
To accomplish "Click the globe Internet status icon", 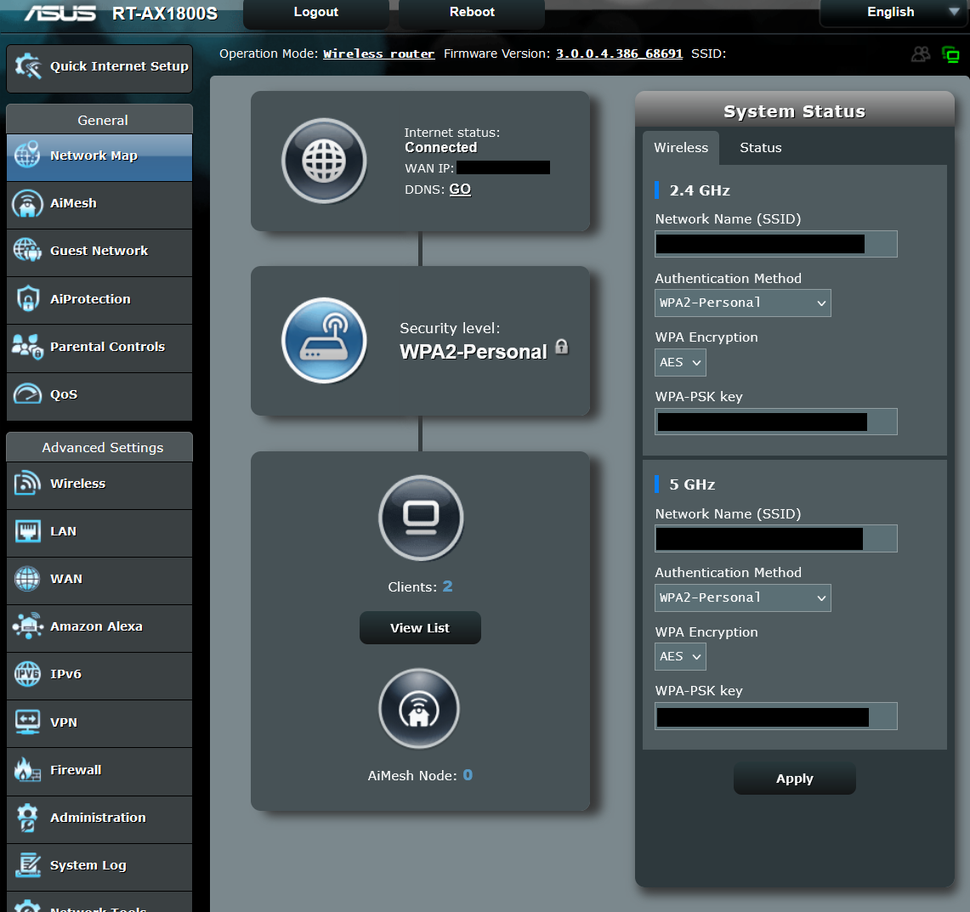I will click(x=324, y=161).
